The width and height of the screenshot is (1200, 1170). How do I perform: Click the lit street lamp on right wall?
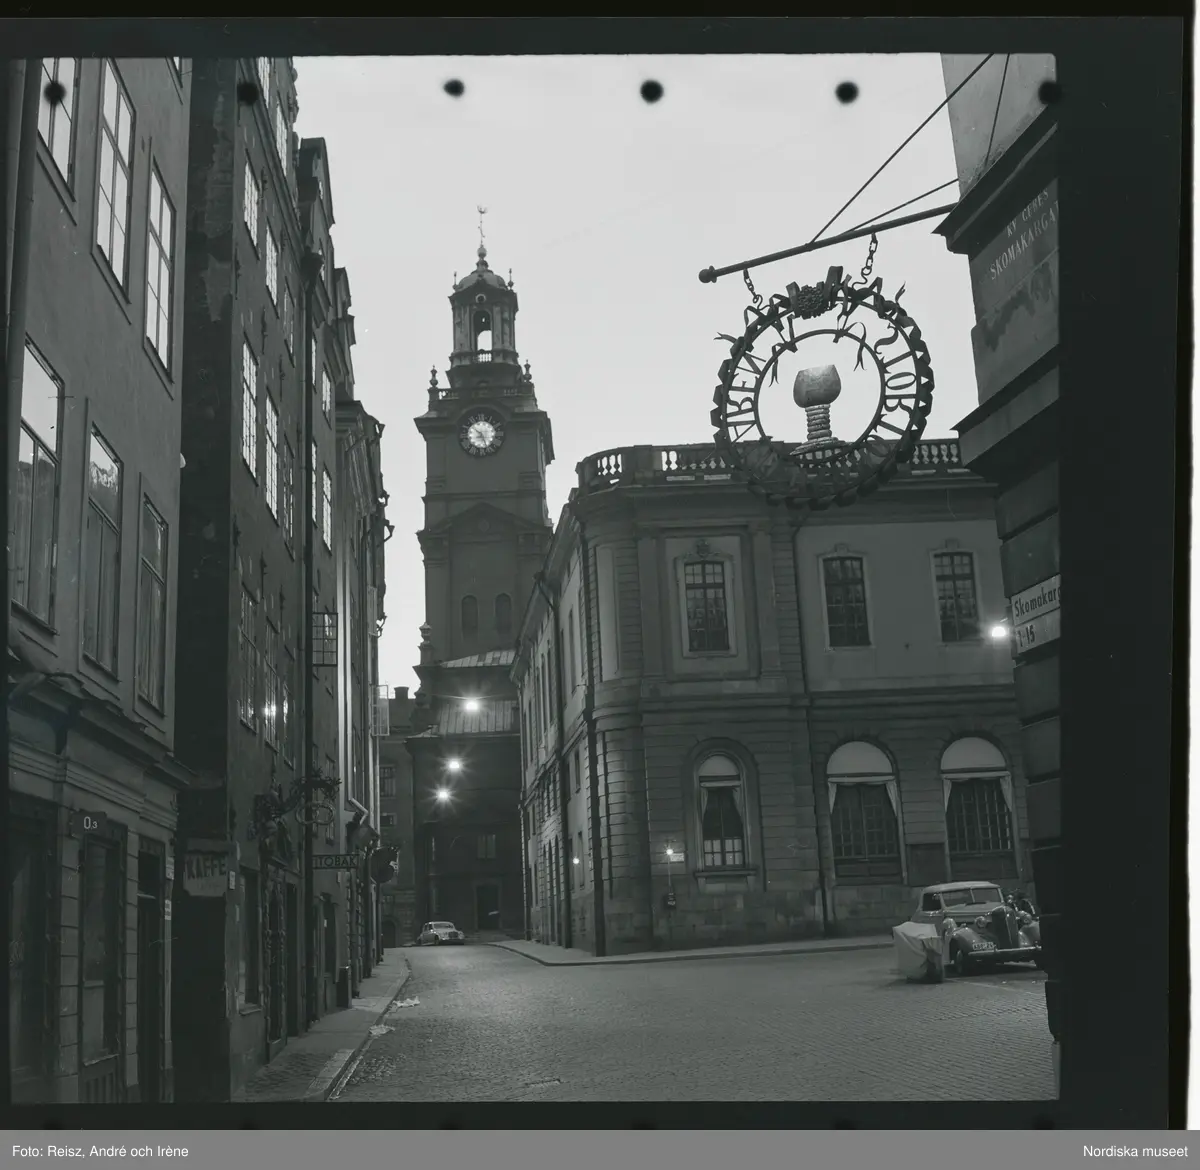tap(997, 630)
